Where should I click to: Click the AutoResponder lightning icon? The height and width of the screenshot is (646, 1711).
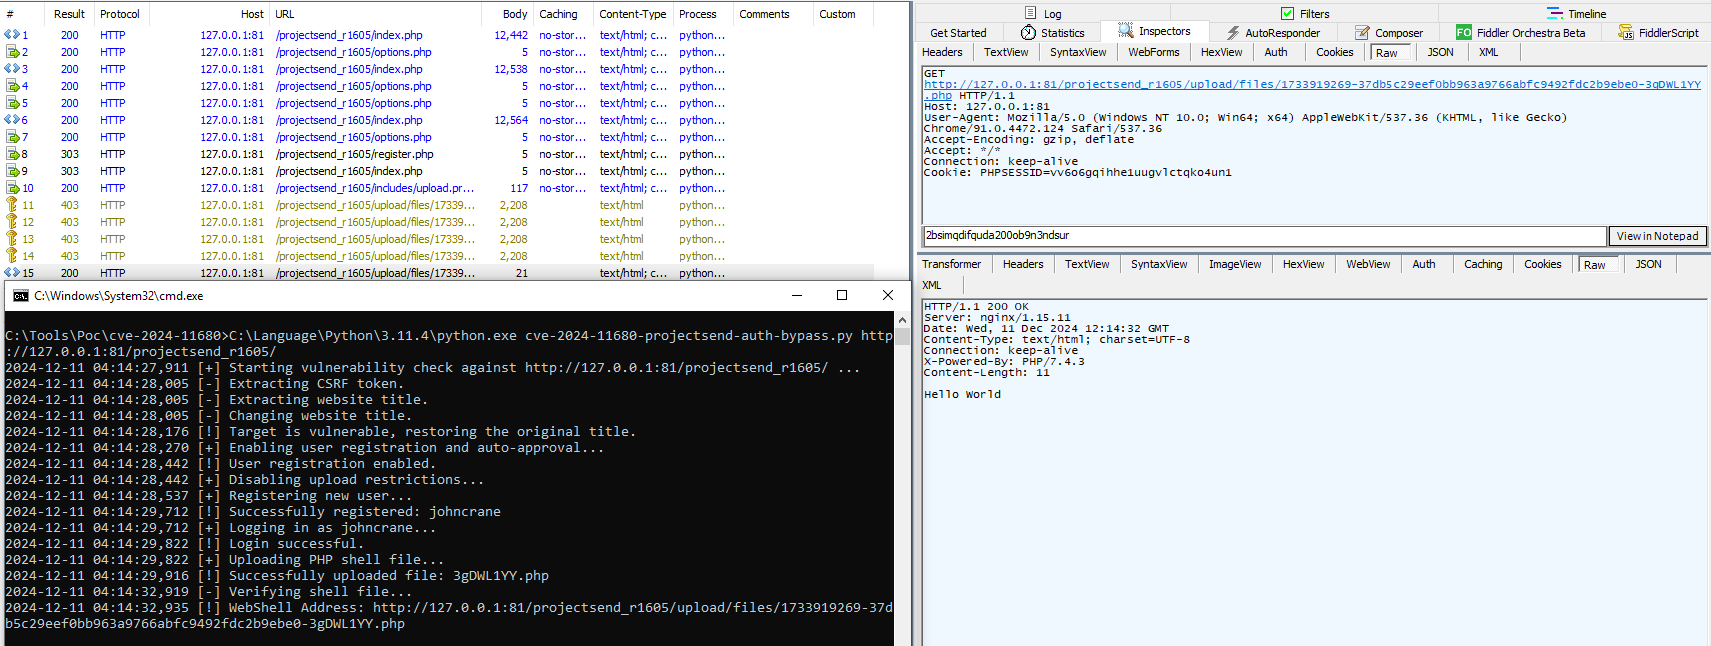click(x=1233, y=33)
